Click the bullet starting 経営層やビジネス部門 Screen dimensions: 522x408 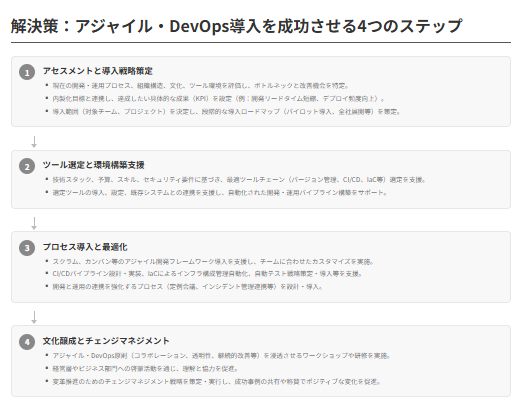point(145,369)
